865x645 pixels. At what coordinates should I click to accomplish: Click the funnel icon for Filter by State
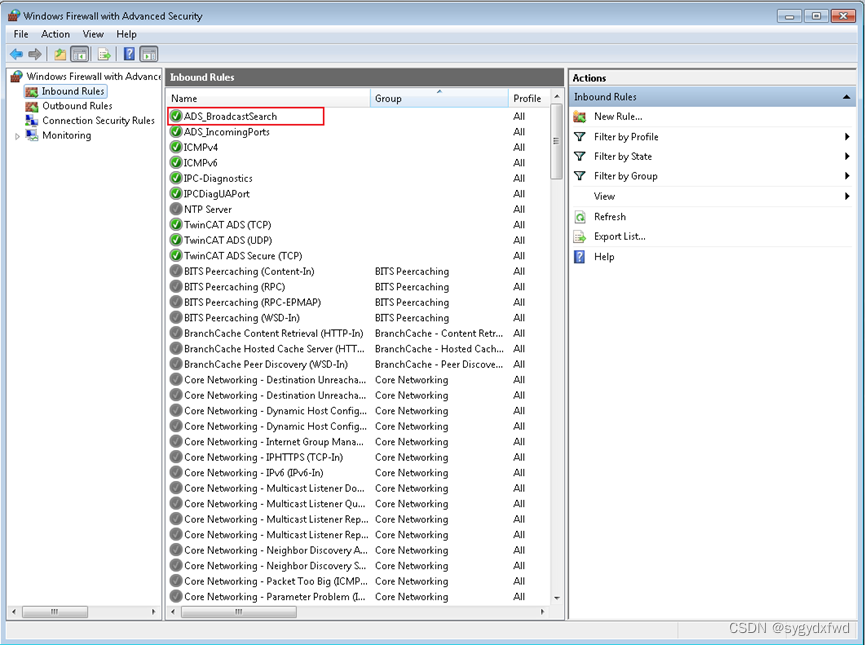(580, 156)
